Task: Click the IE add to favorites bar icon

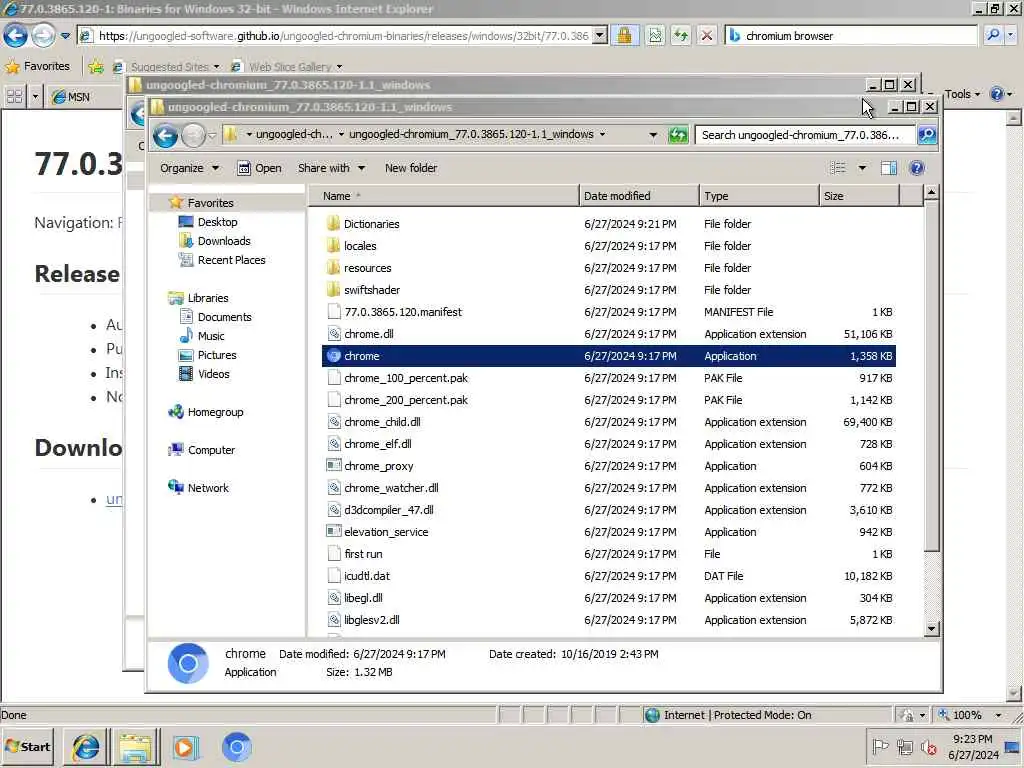Action: click(96, 66)
